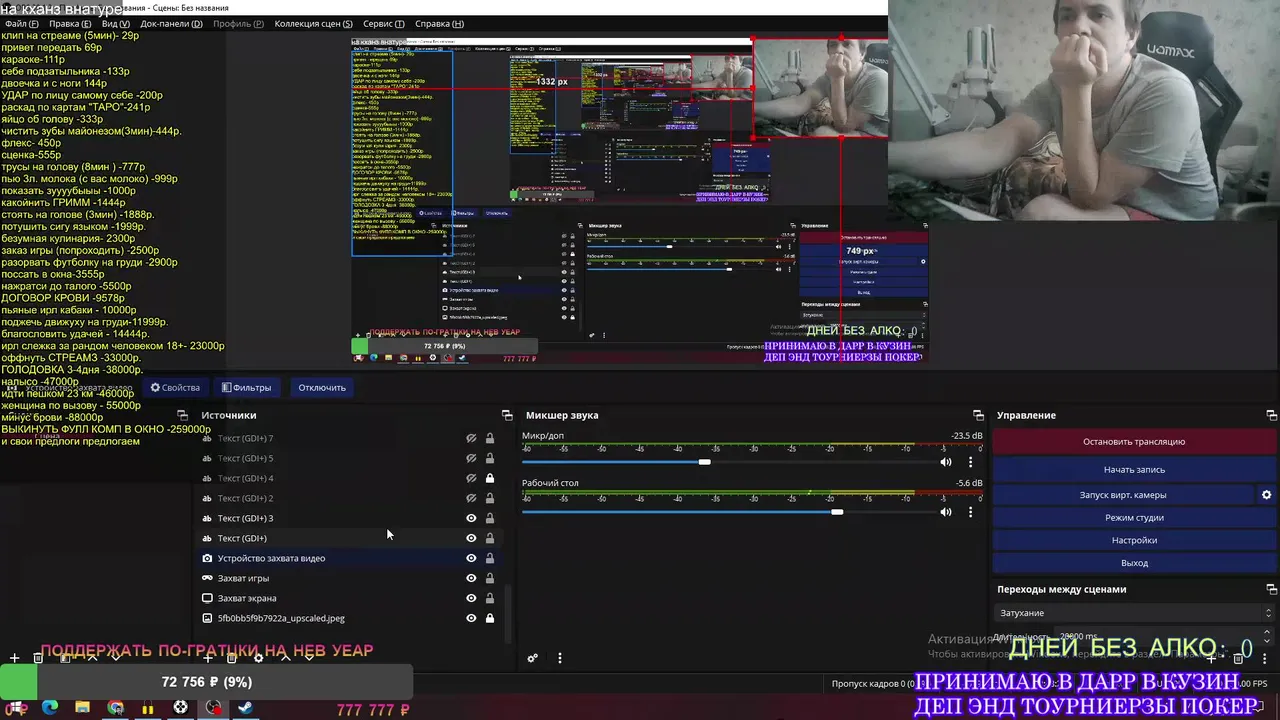Viewport: 1280px width, 720px height.
Task: Open the Коллекция сцен menu
Action: 313,23
